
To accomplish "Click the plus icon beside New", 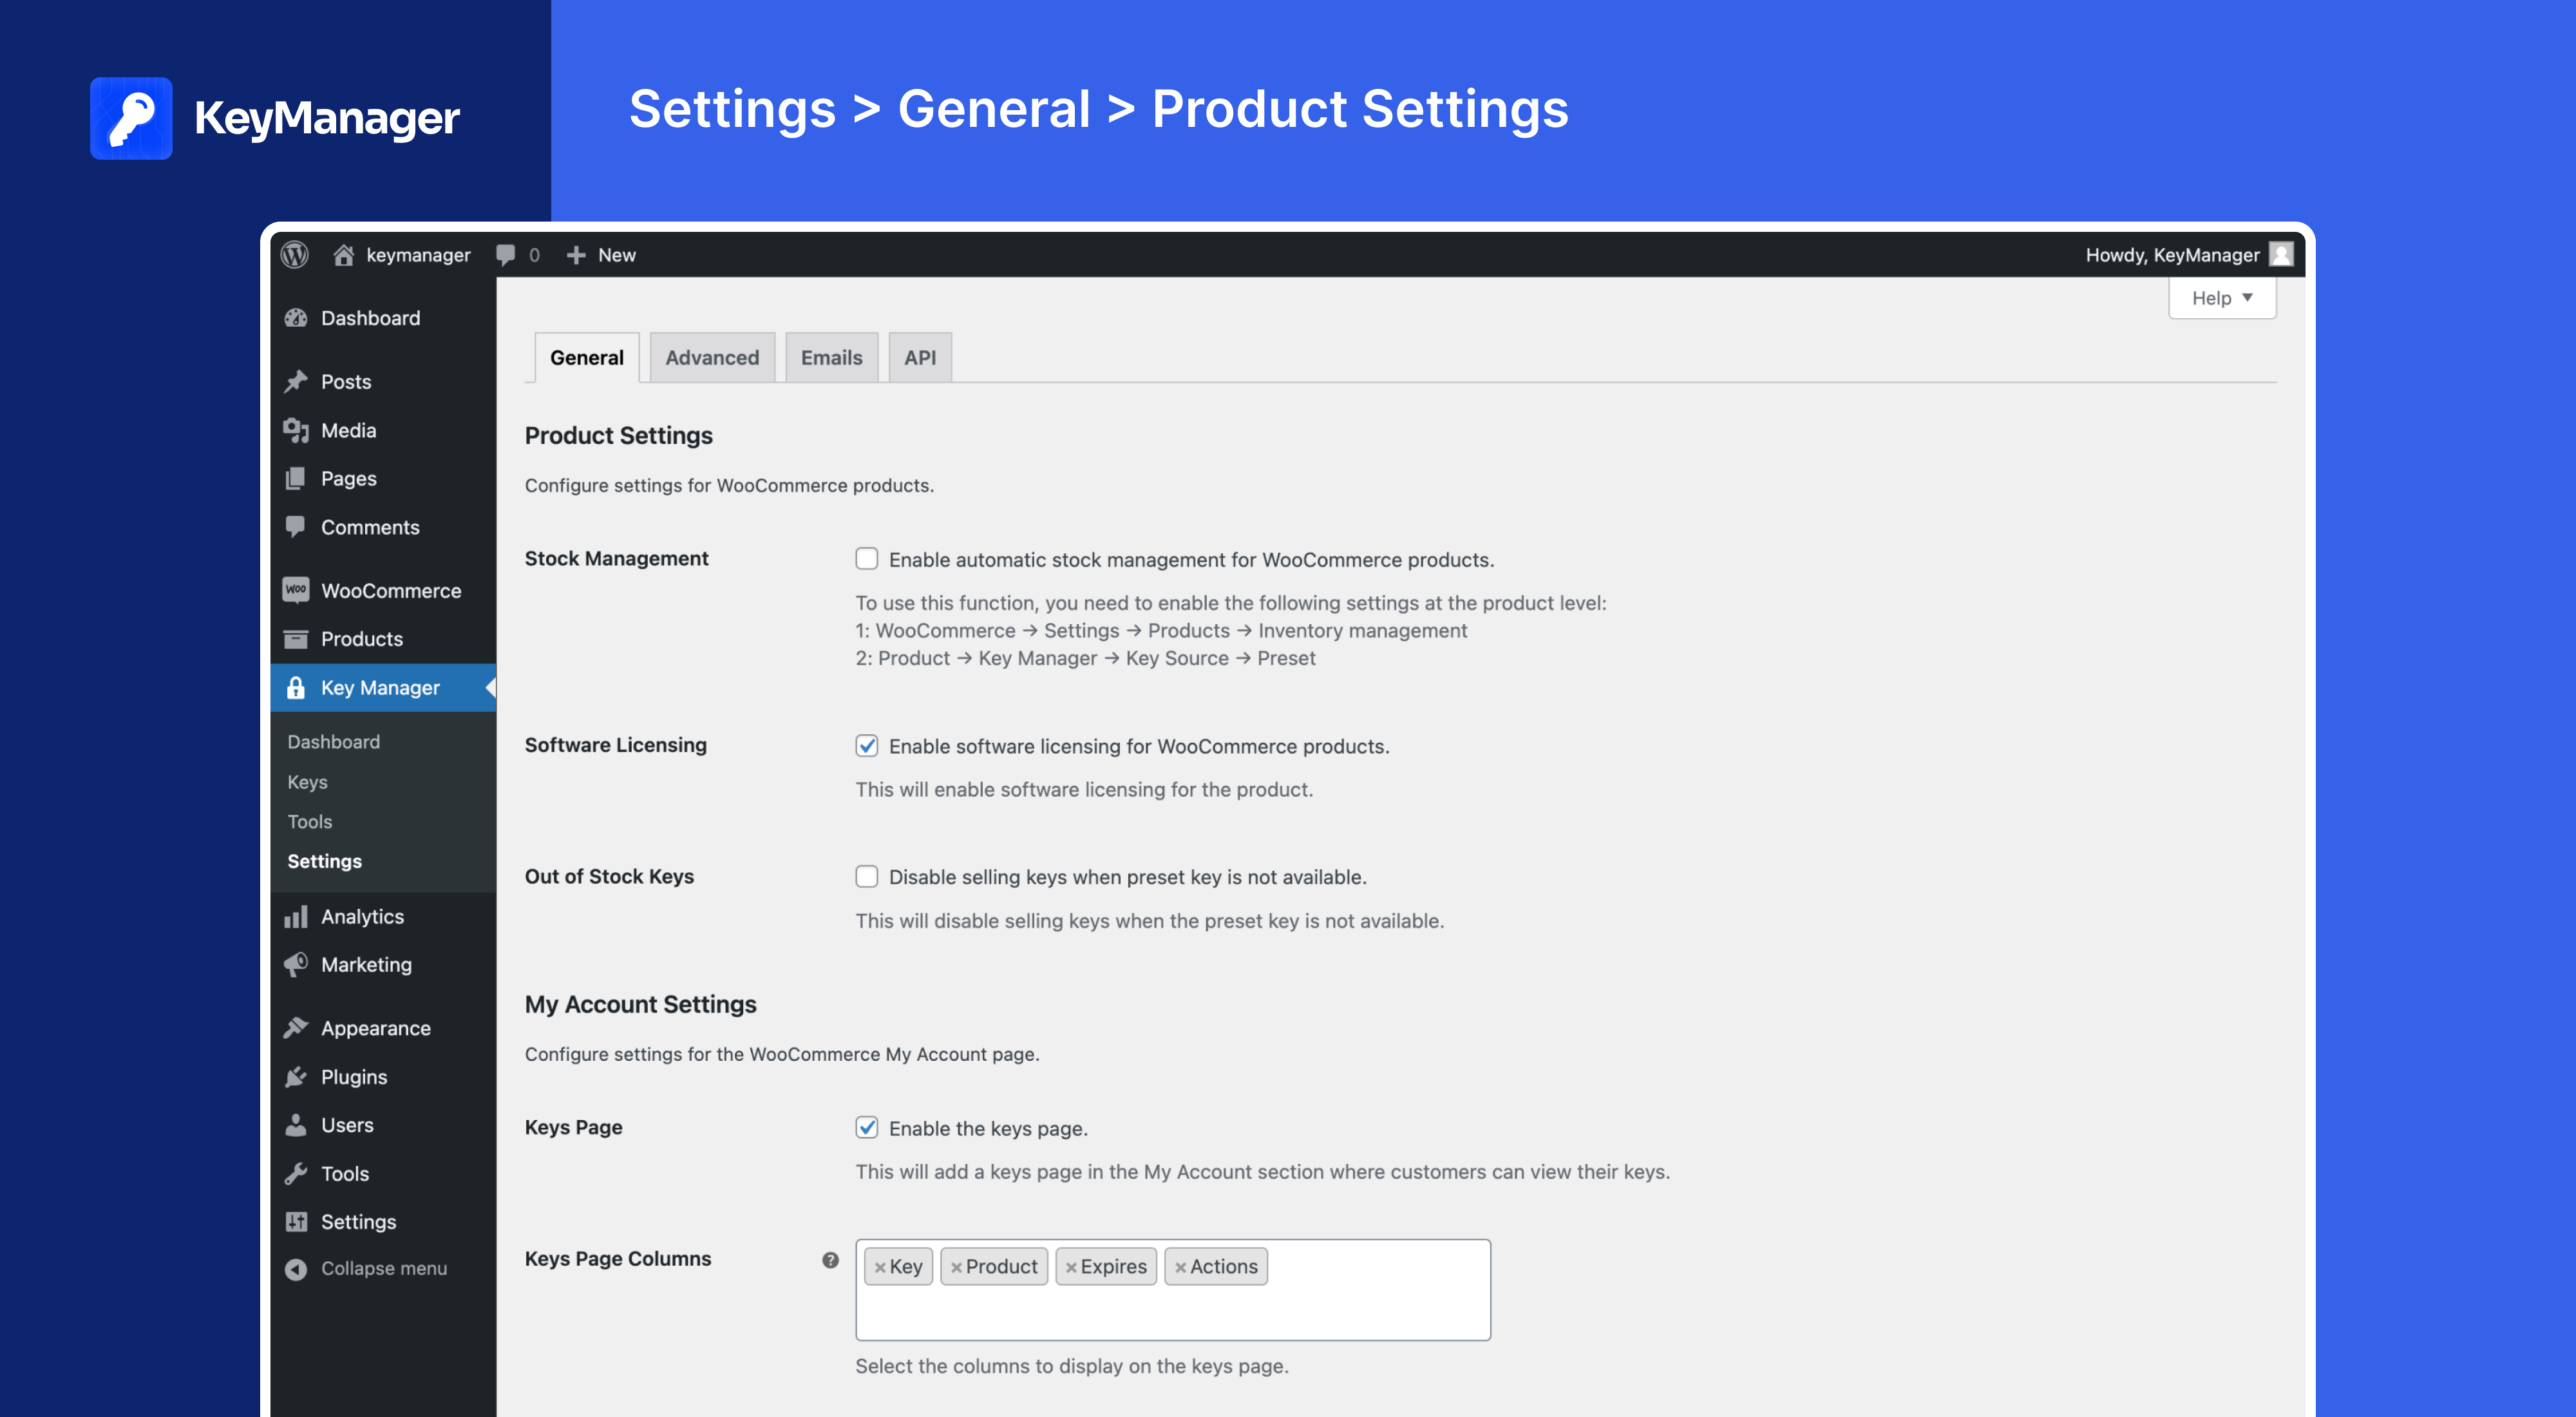I will 576,255.
